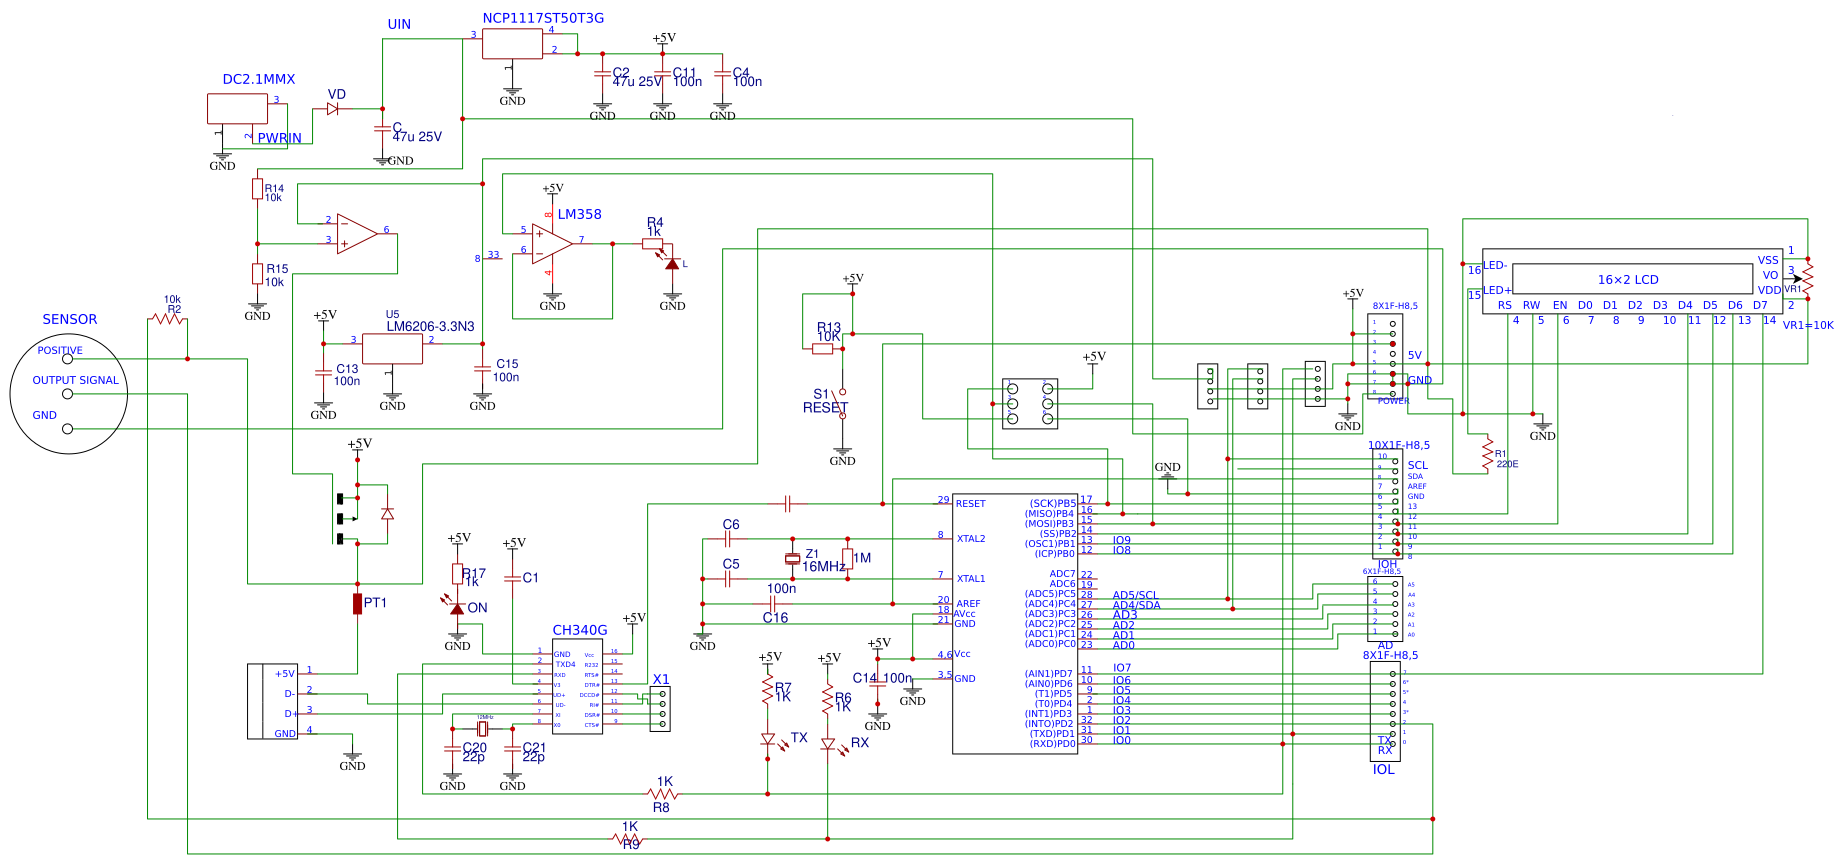The width and height of the screenshot is (1845, 864).
Task: Click the R13 10K resistor symbol
Action: (822, 349)
